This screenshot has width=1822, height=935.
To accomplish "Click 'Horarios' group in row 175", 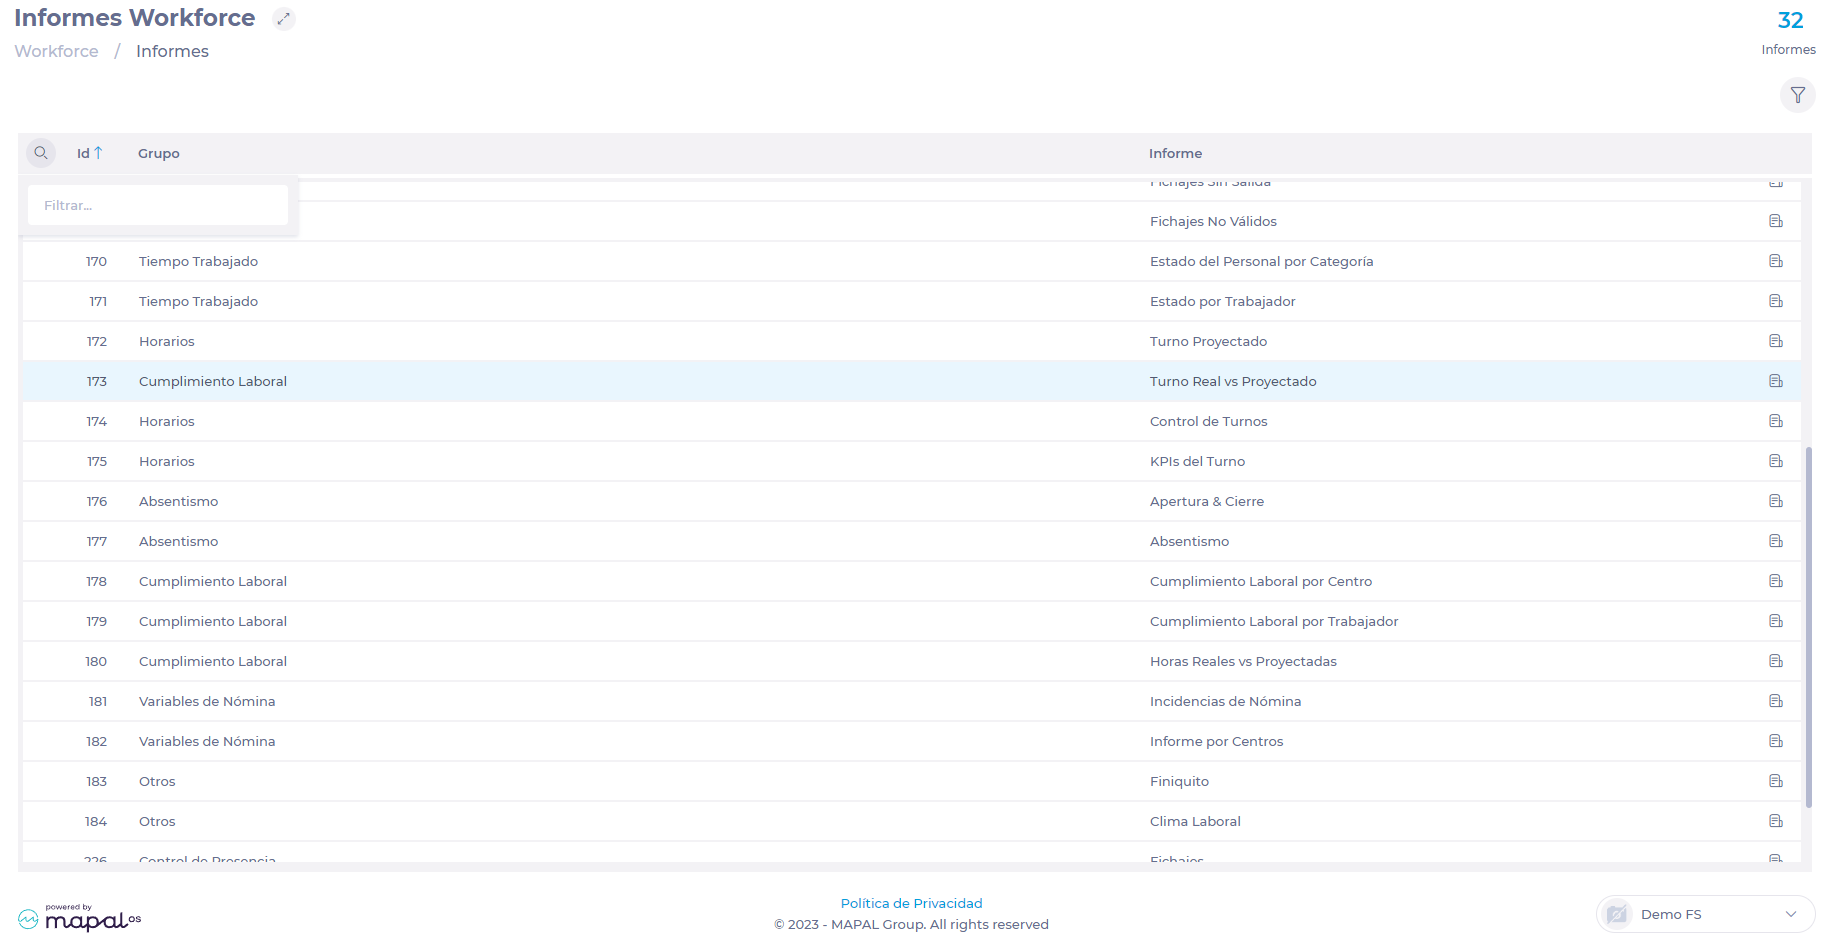I will pyautogui.click(x=167, y=461).
